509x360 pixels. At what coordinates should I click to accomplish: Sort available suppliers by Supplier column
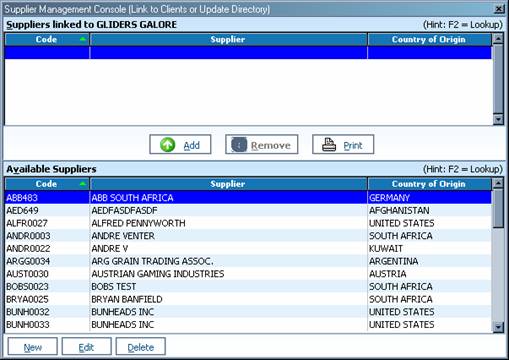(x=228, y=184)
